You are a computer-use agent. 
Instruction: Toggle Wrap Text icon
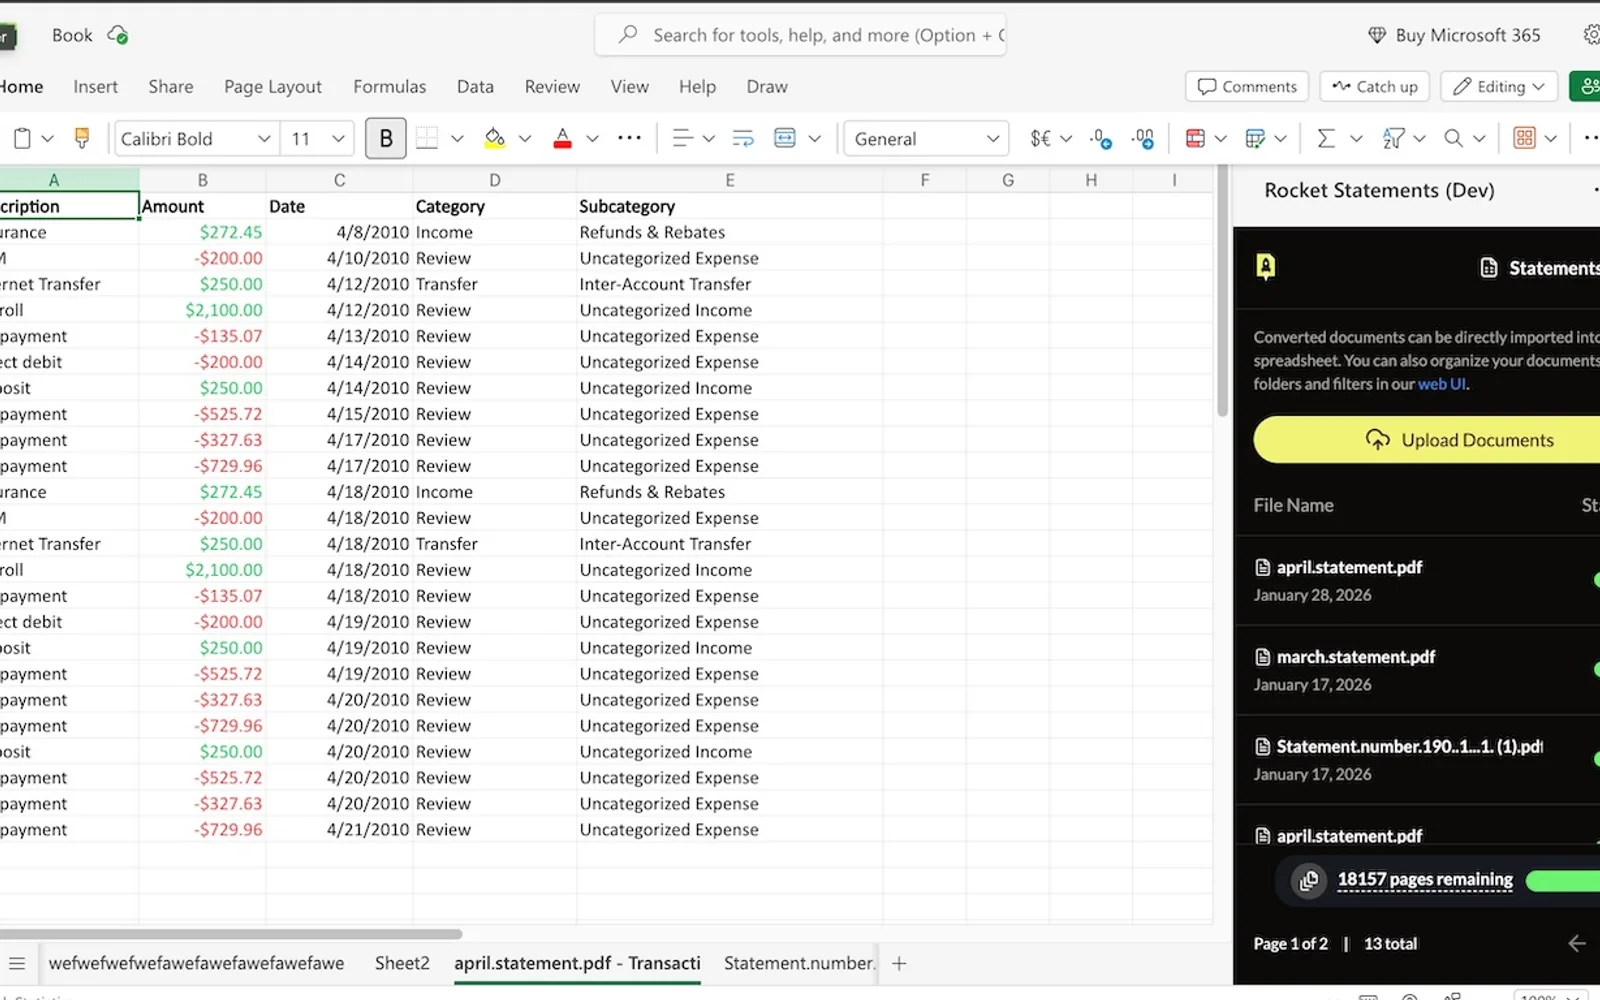(743, 138)
